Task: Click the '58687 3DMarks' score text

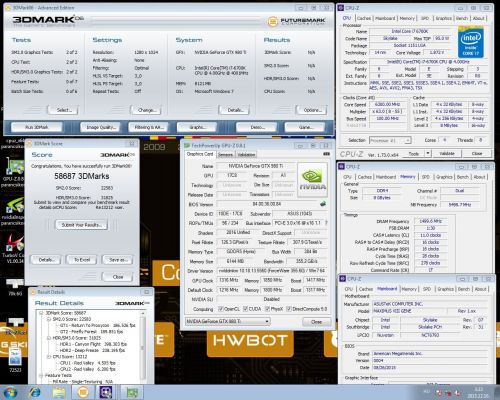Action: [82, 176]
